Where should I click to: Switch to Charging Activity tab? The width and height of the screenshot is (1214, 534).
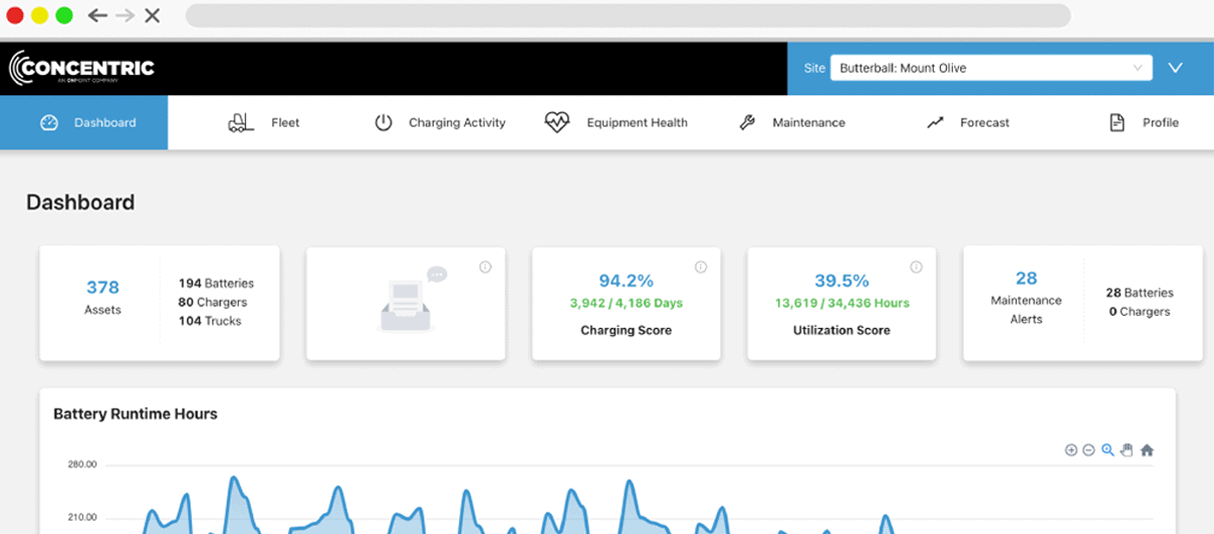440,123
